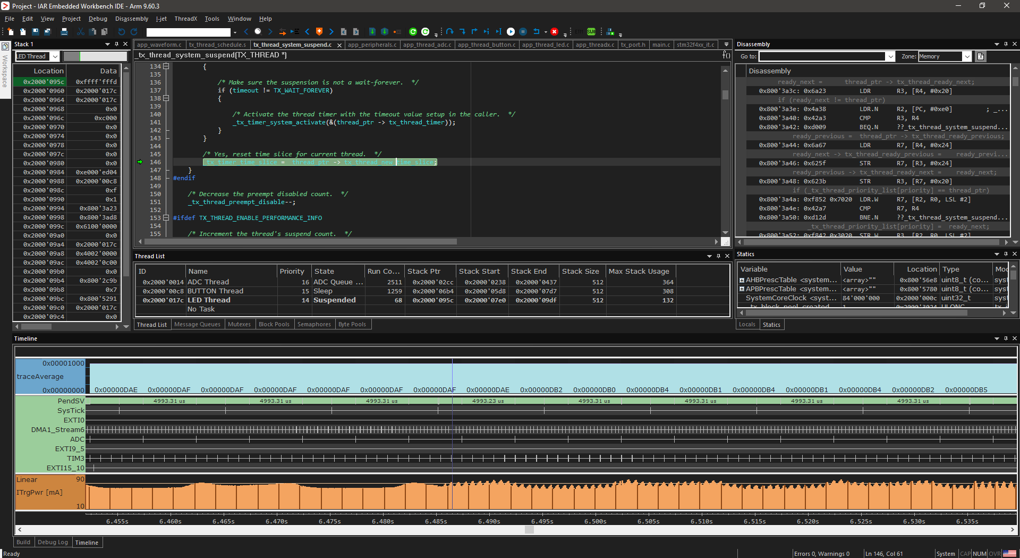
Task: Switch to the Locals tab
Action: (x=747, y=324)
